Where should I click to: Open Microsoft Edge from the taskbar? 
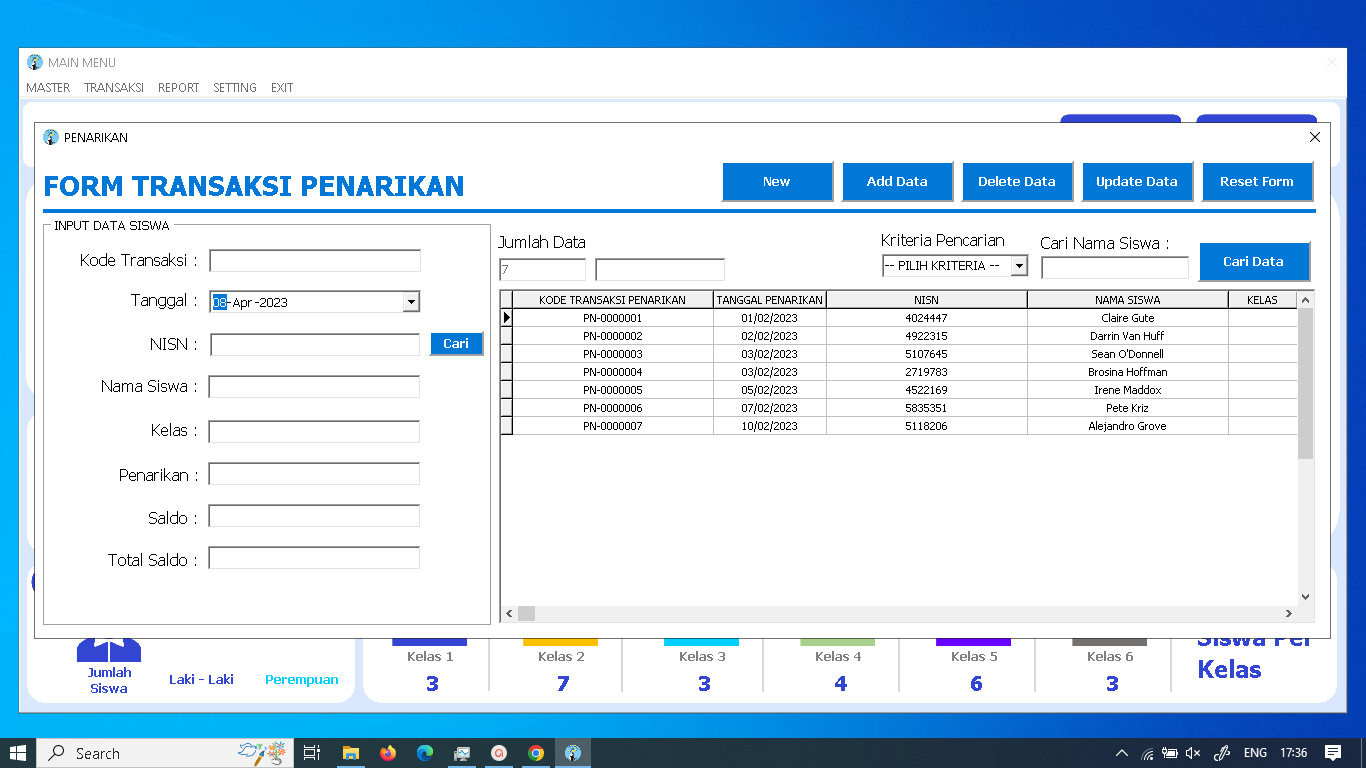tap(425, 753)
